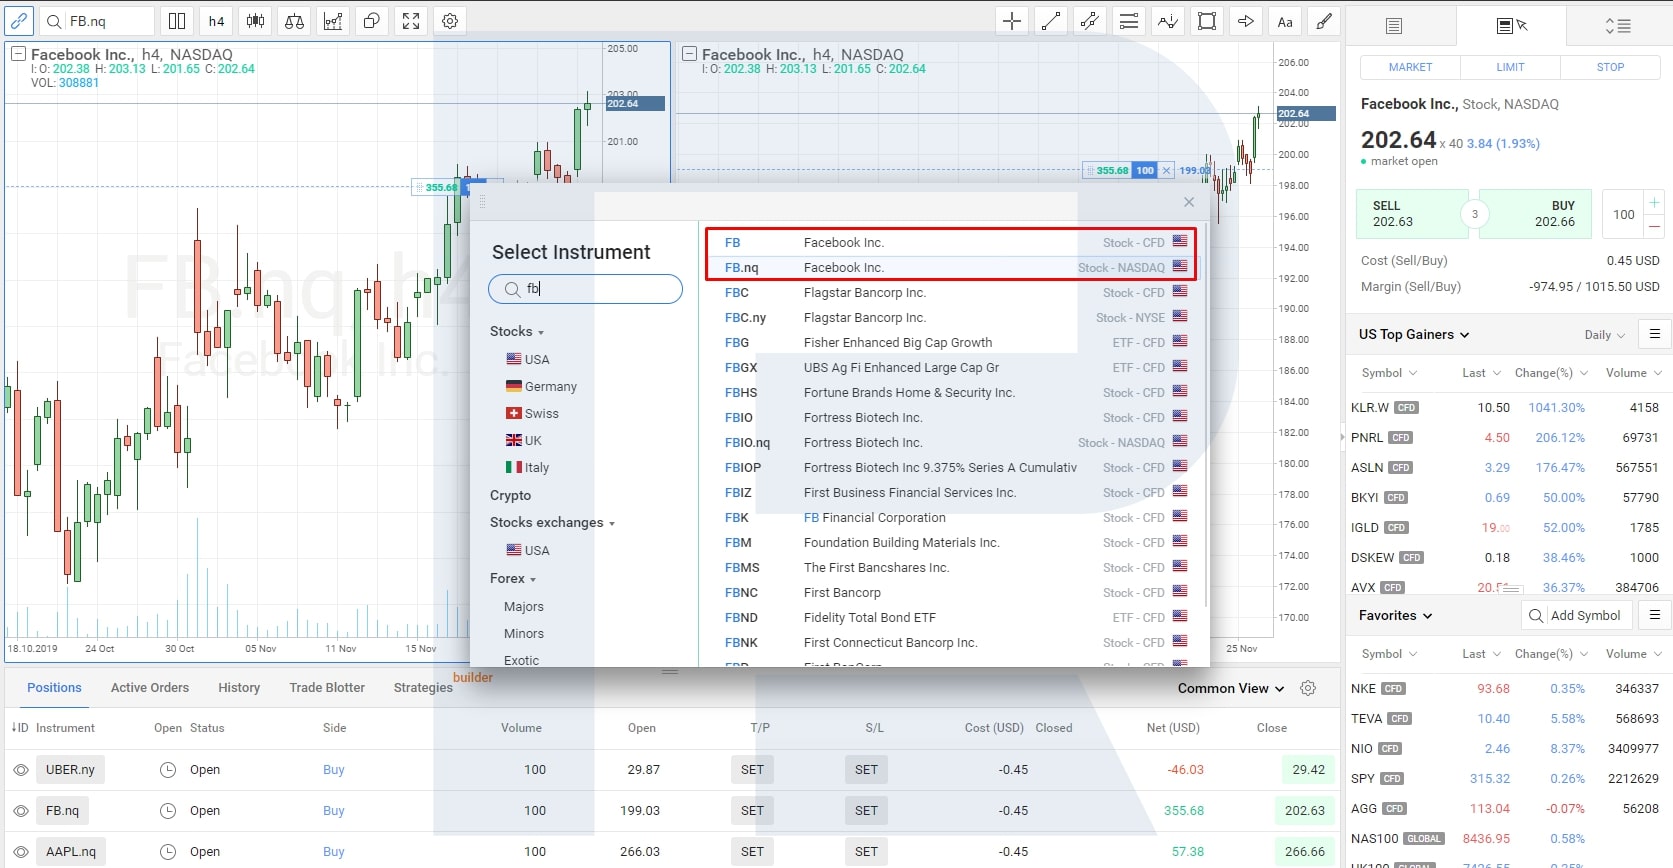This screenshot has height=868, width=1673.
Task: Toggle the eye icon for FB.nq position
Action: click(x=21, y=811)
